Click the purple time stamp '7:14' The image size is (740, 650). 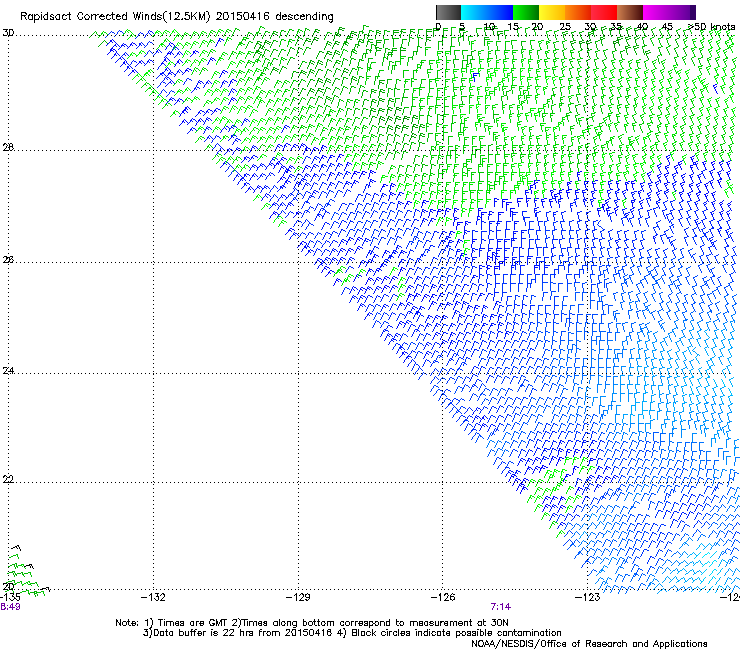pyautogui.click(x=501, y=607)
